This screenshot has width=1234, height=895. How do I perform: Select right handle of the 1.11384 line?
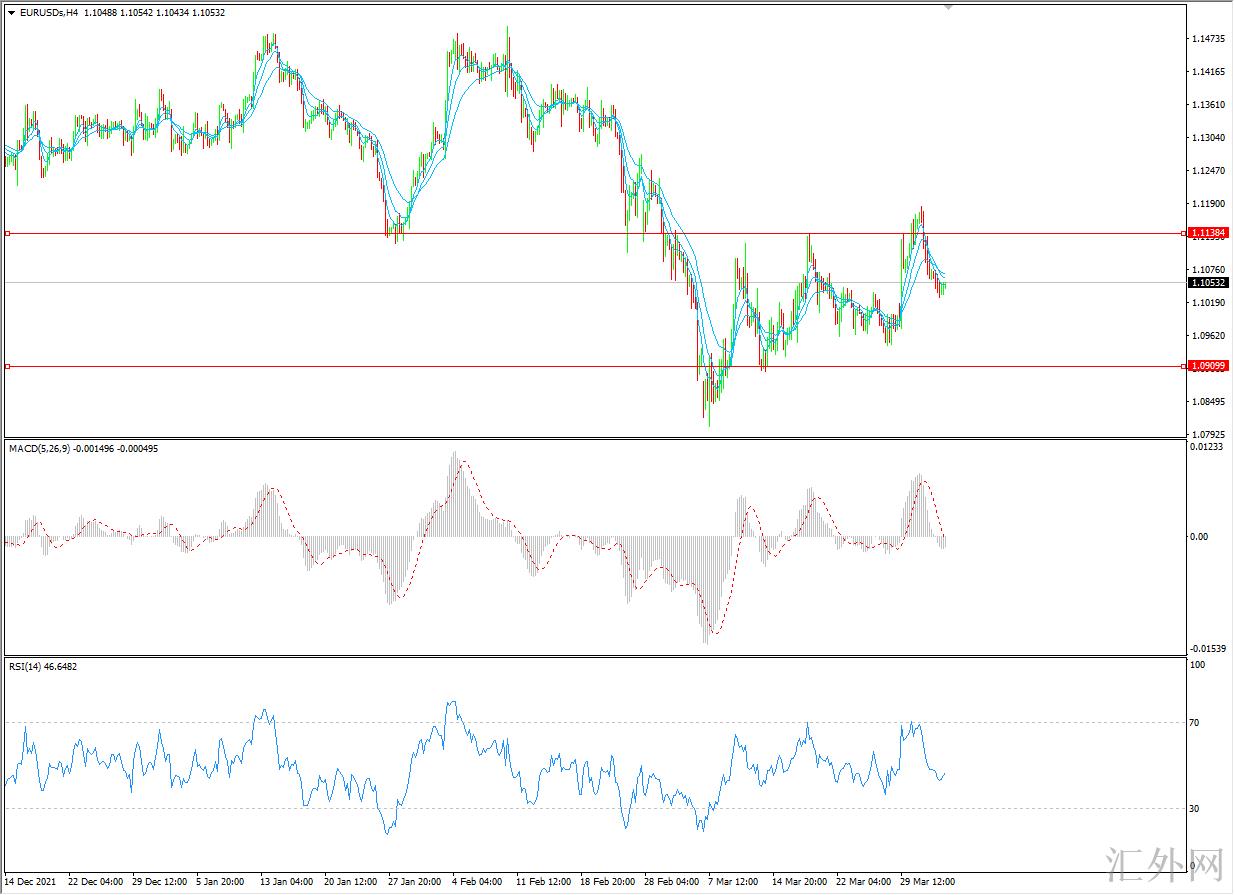pos(1185,233)
